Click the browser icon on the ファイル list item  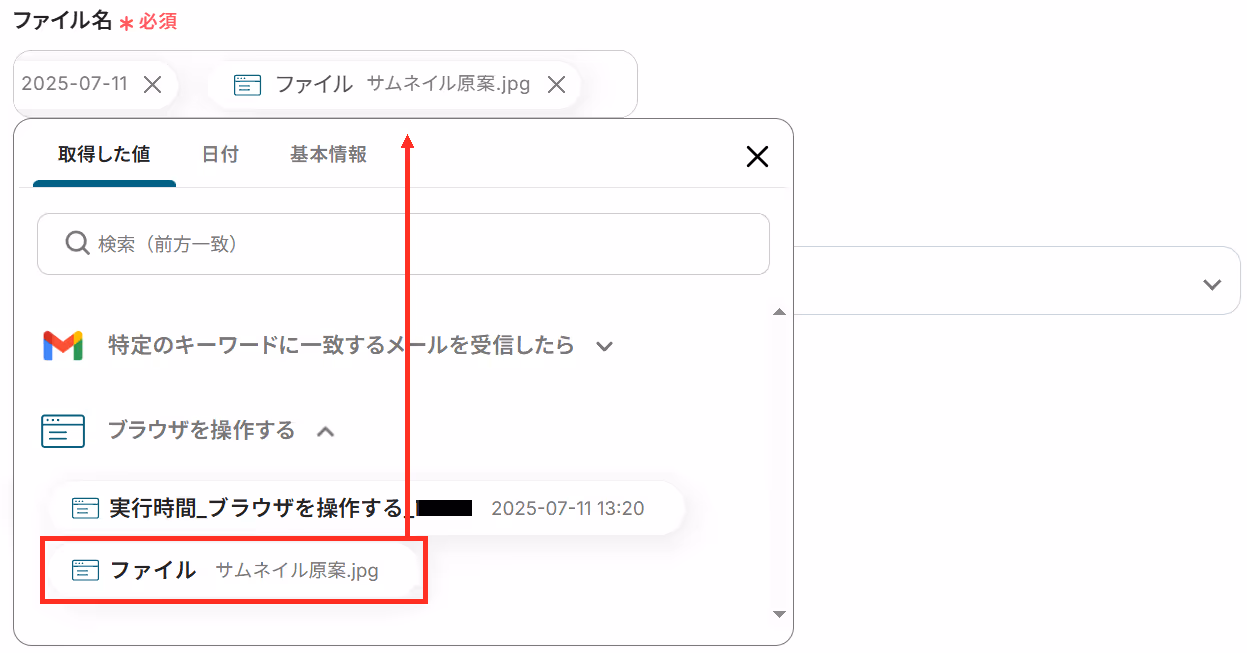(86, 570)
